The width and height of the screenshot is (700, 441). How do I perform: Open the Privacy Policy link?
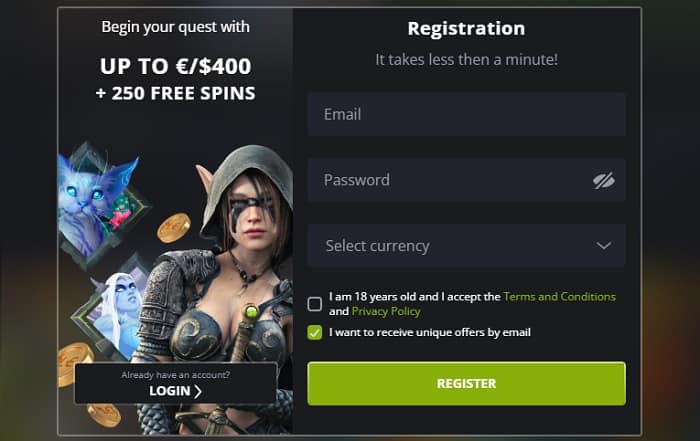[386, 311]
